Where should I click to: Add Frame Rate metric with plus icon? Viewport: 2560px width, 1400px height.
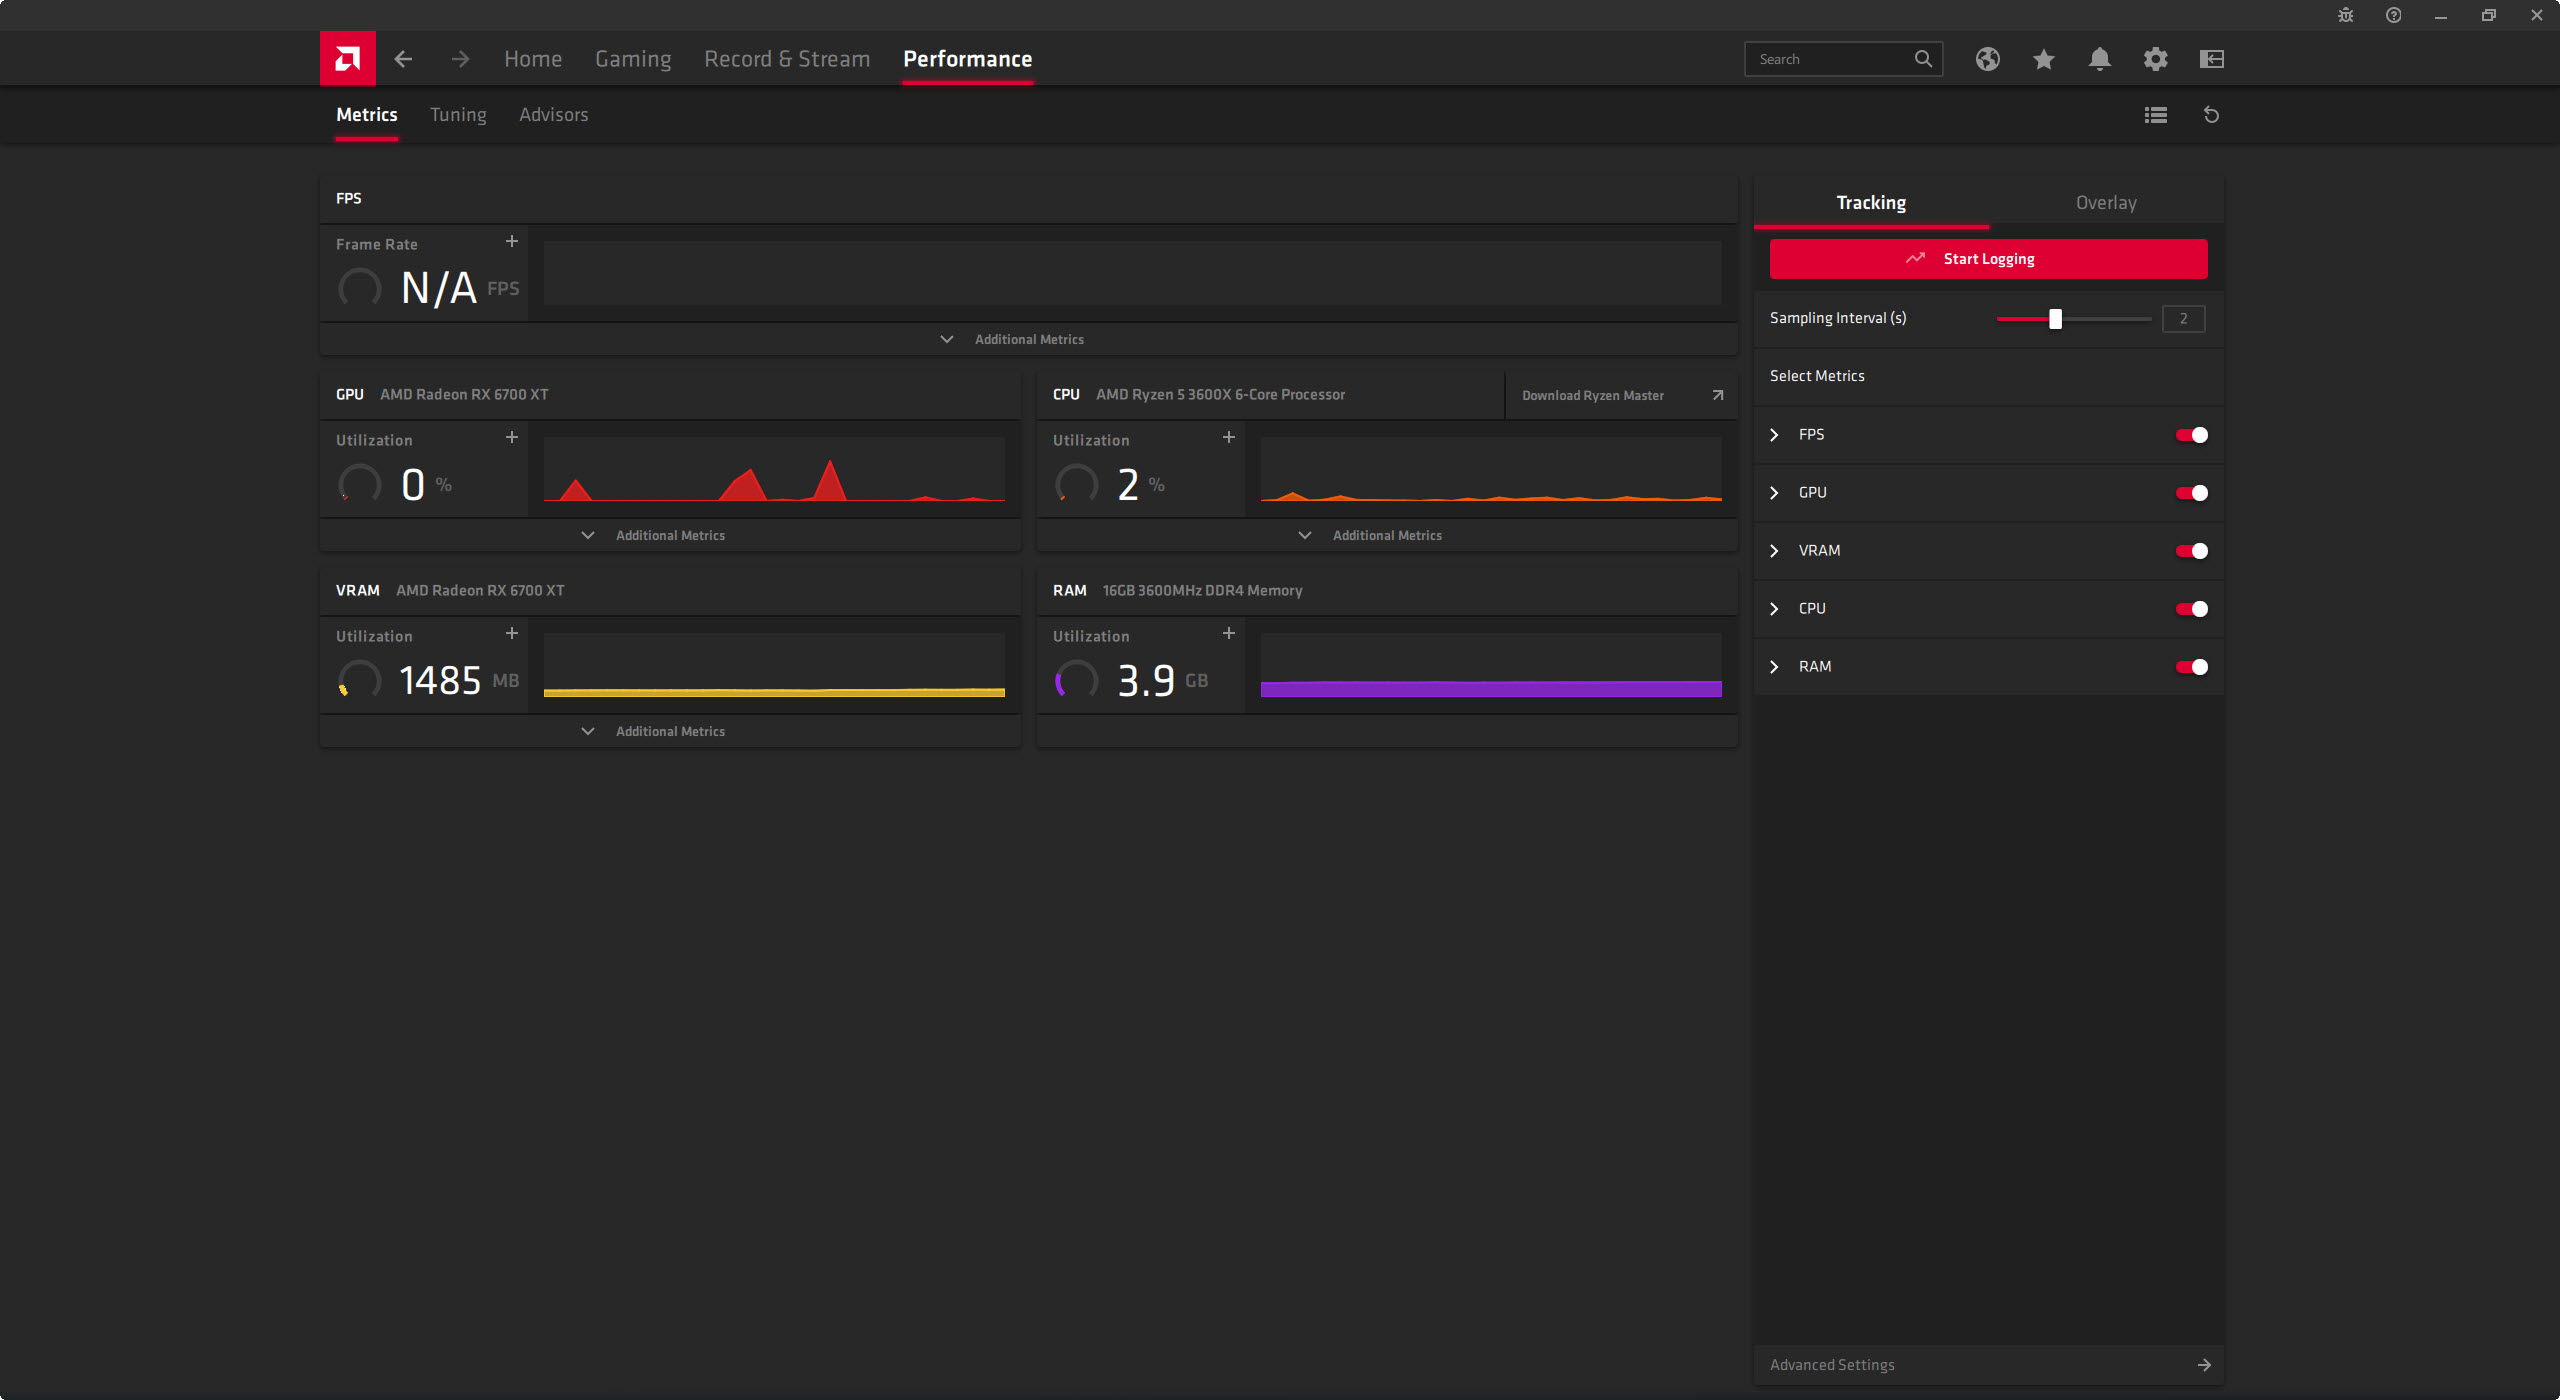pyautogui.click(x=512, y=241)
